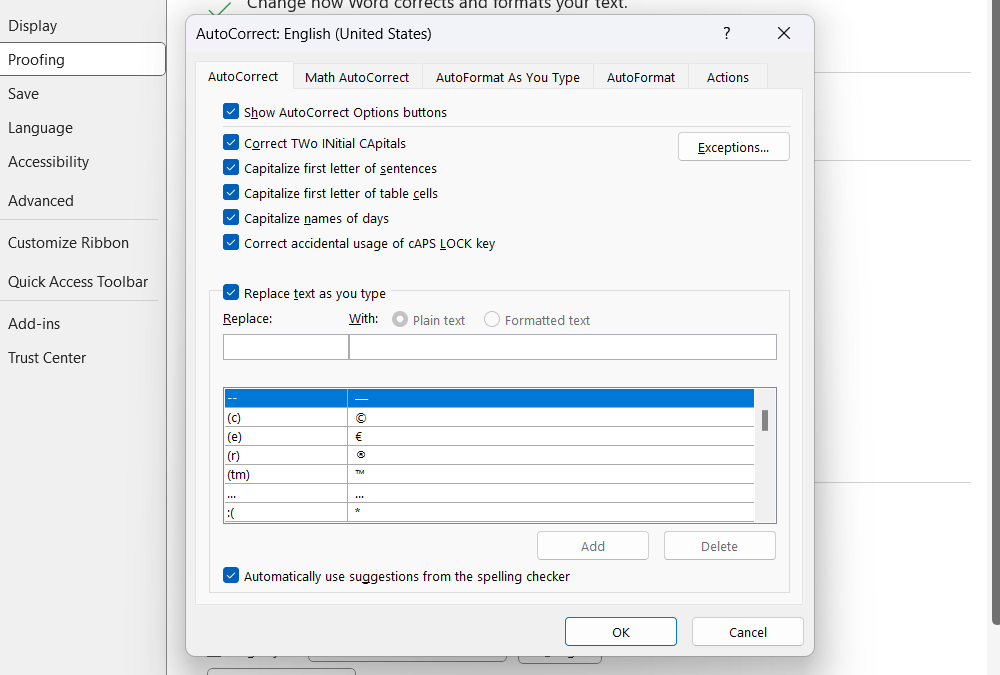The width and height of the screenshot is (1000, 675).
Task: Dismiss the dialog with Cancel
Action: point(747,632)
